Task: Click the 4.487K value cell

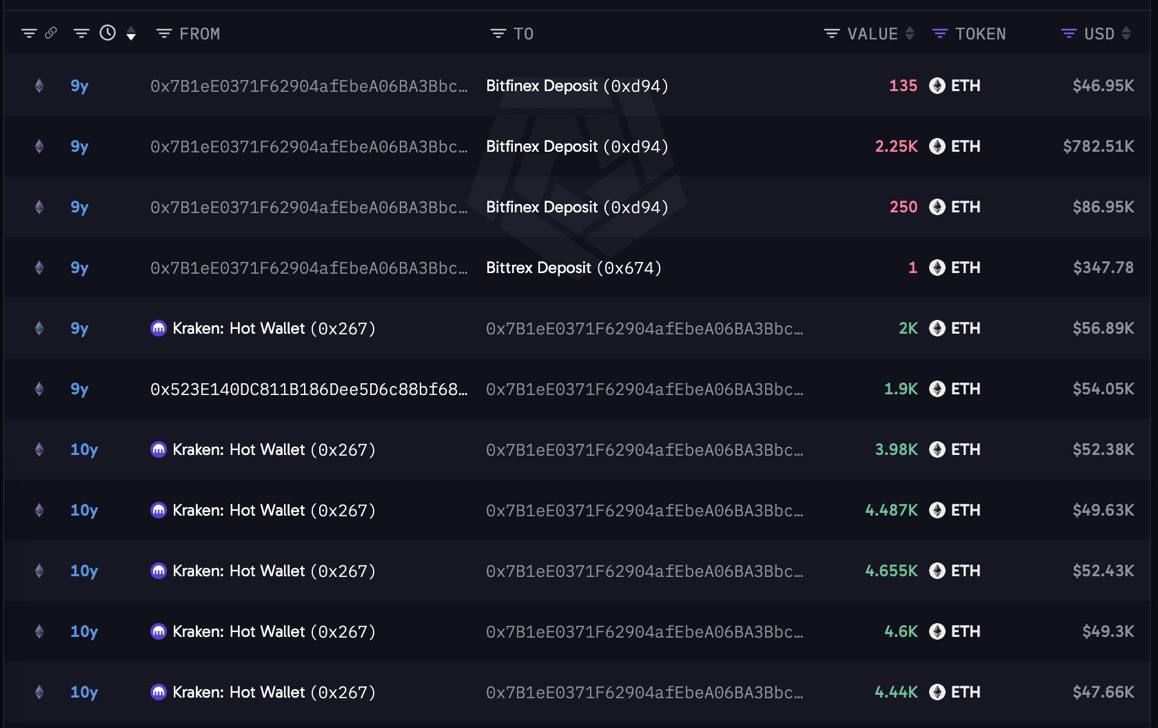Action: click(891, 510)
